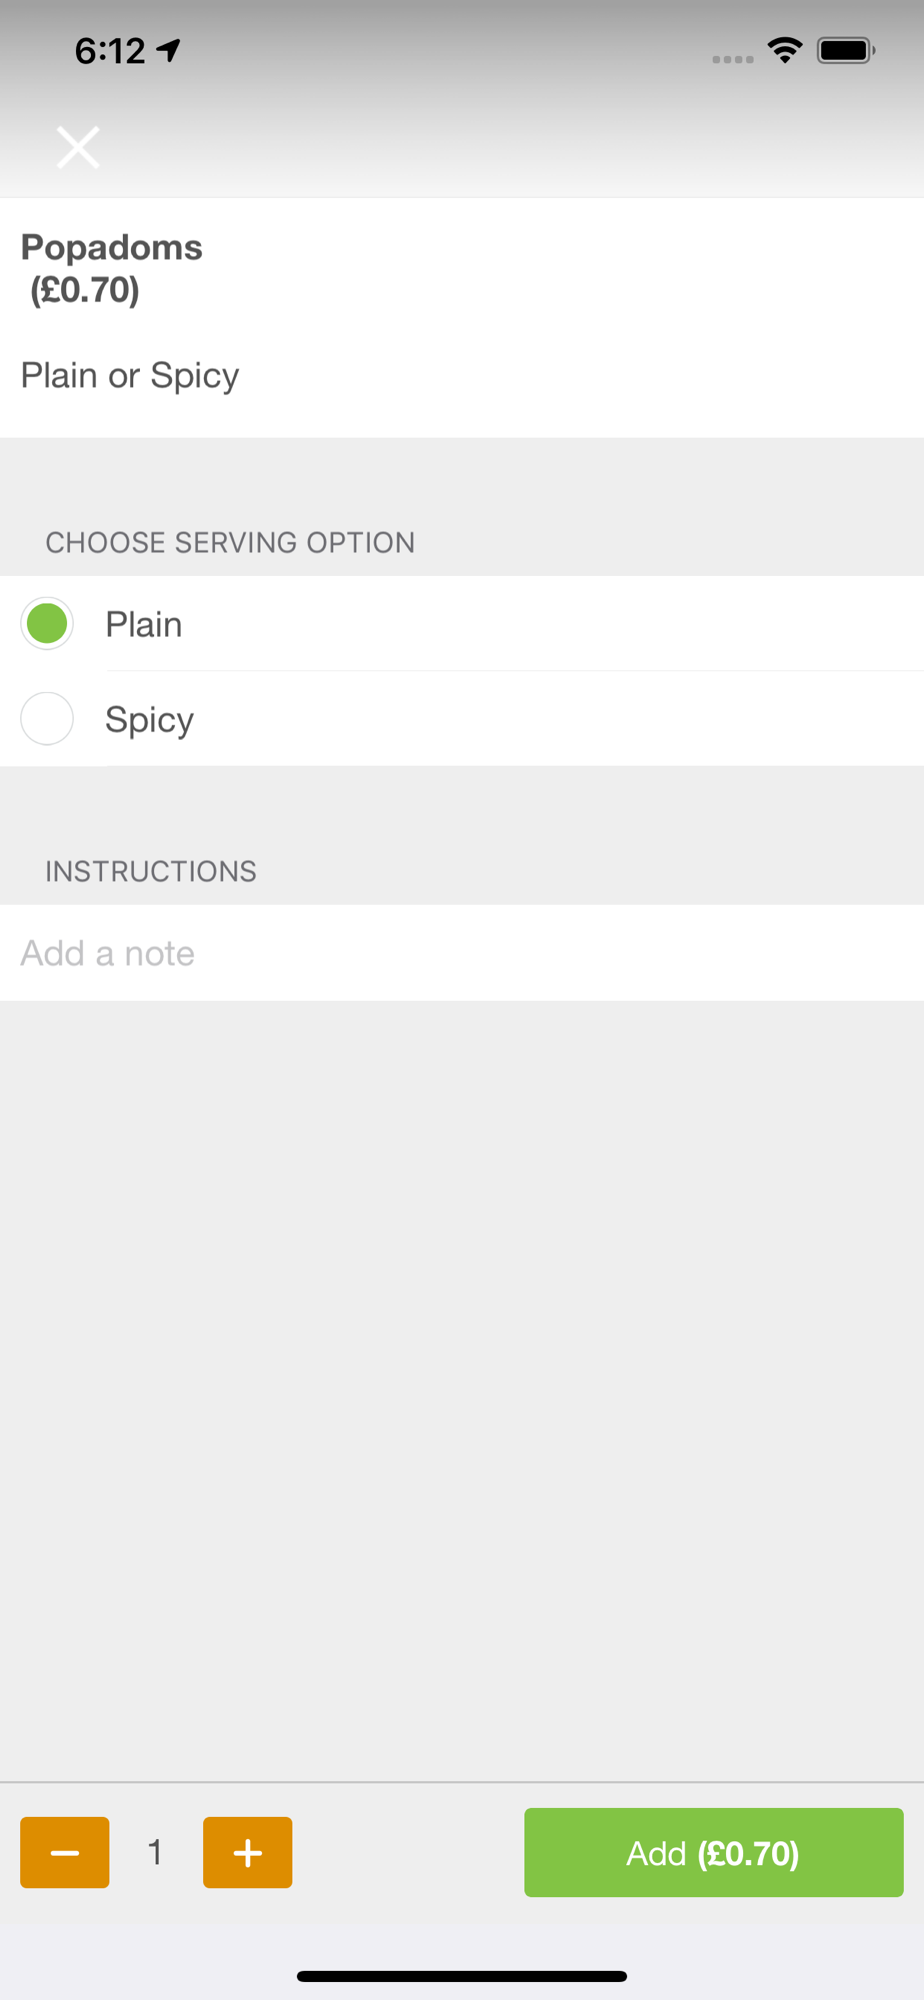This screenshot has height=2000, width=924.
Task: Select the Plain radio button
Action: coord(47,623)
